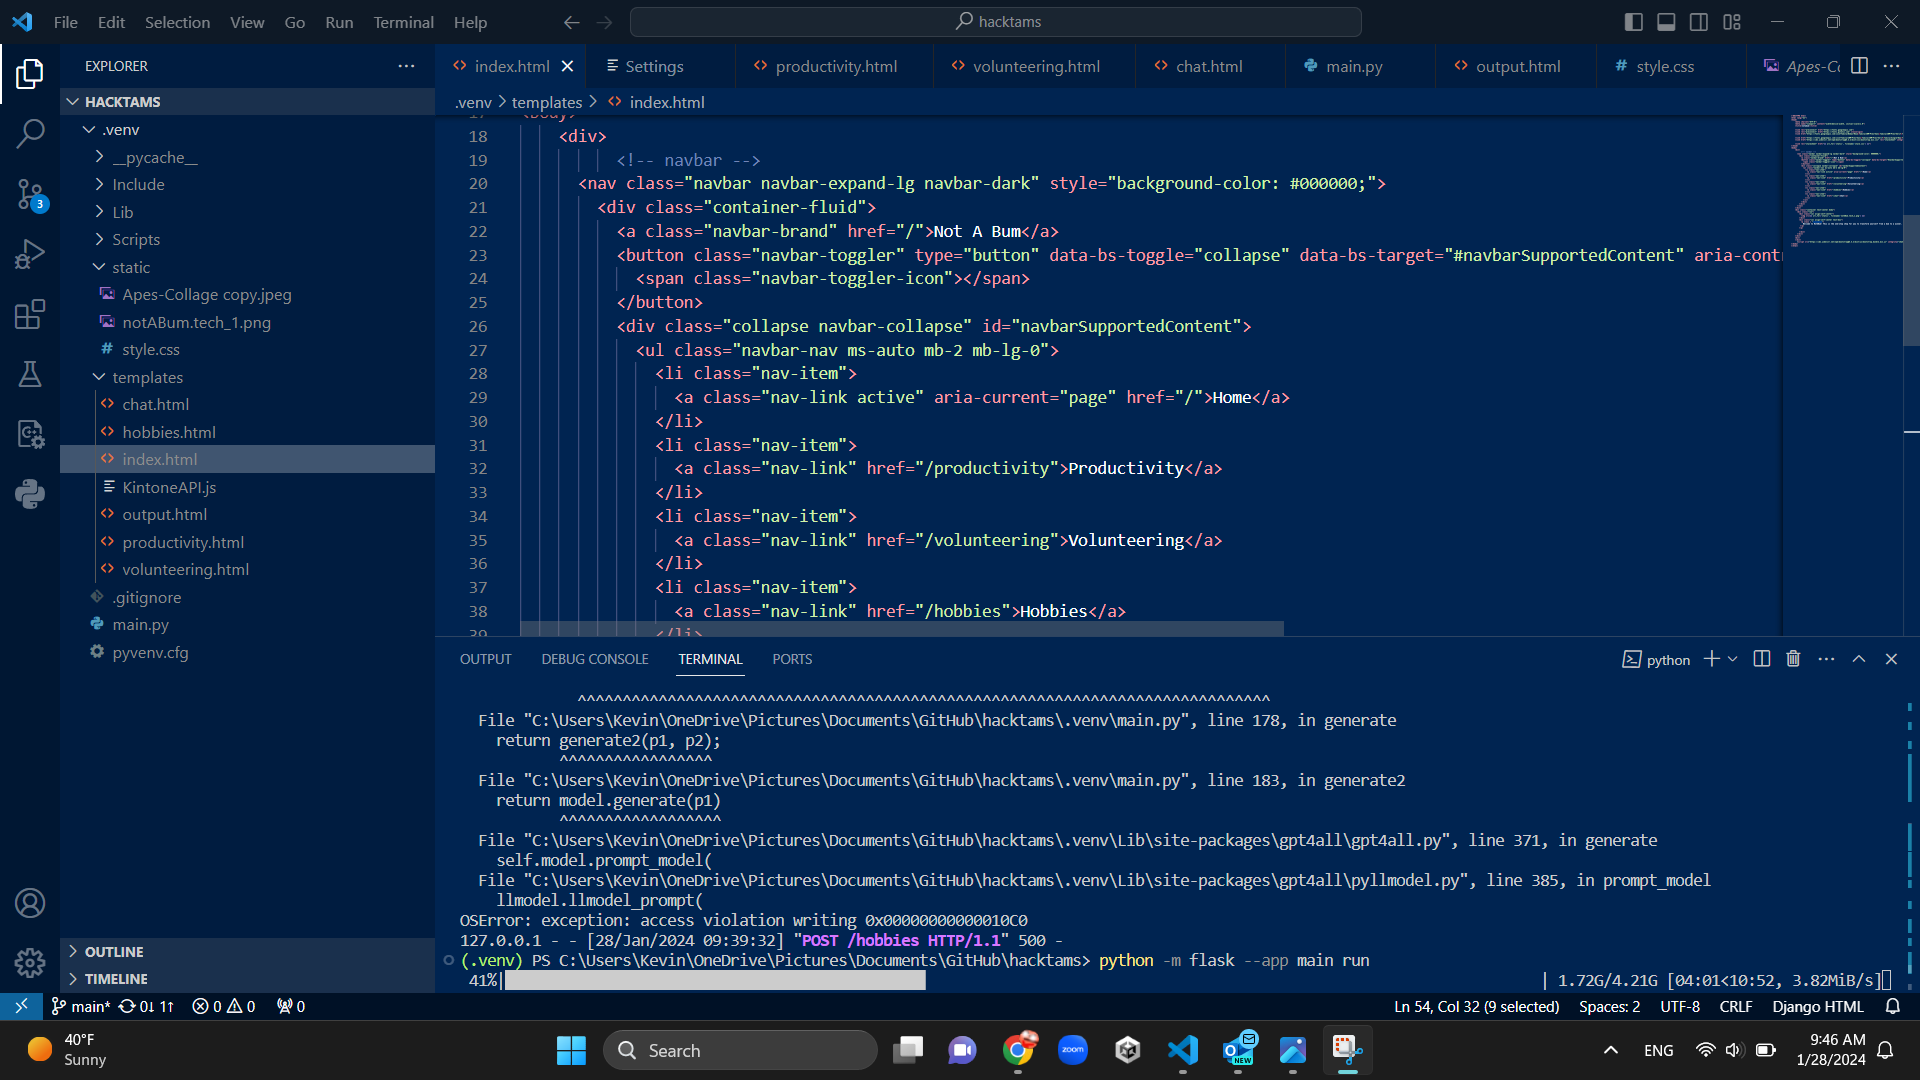Expand the OUTLINE section

click(x=113, y=952)
